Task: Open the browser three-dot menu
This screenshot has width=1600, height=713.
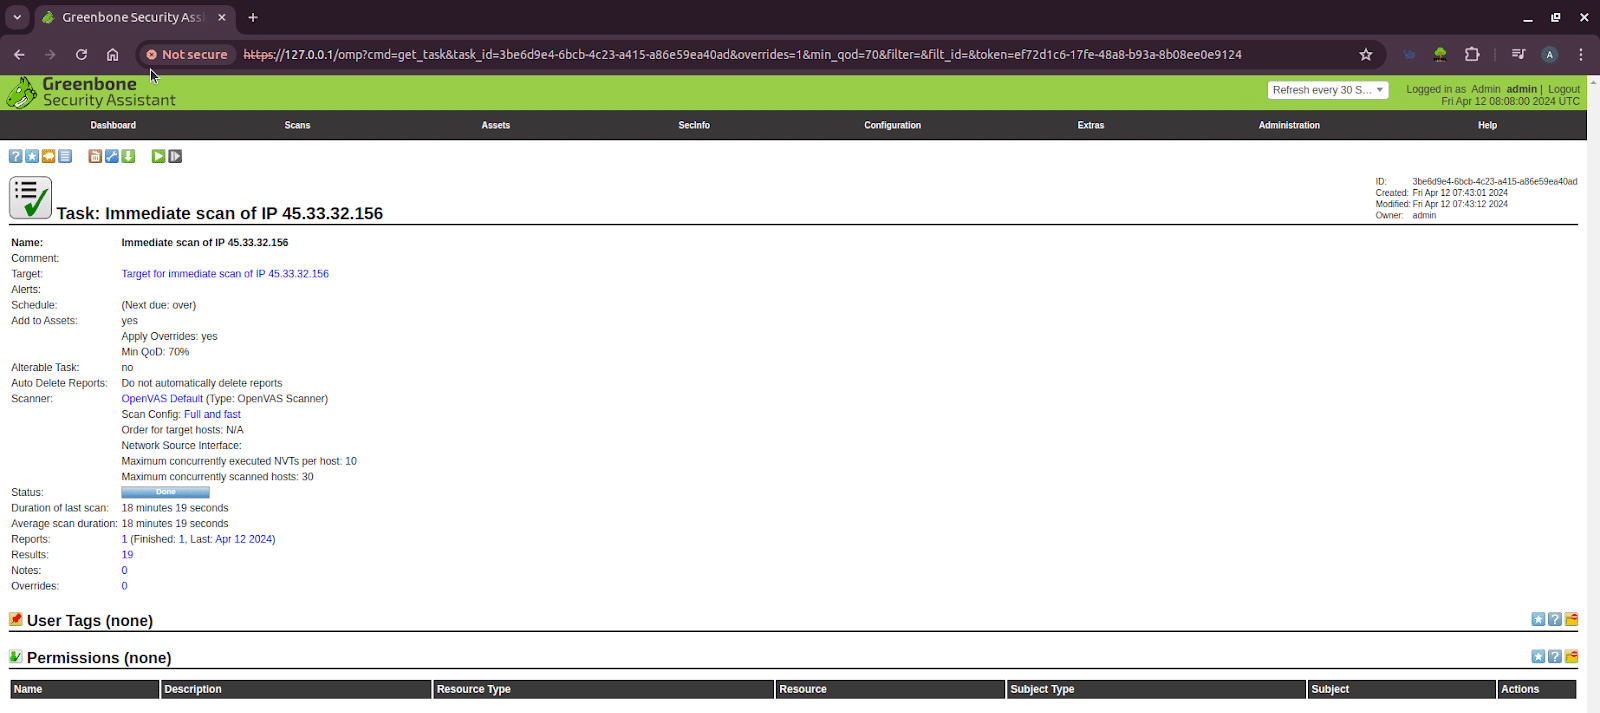Action: (x=1581, y=55)
